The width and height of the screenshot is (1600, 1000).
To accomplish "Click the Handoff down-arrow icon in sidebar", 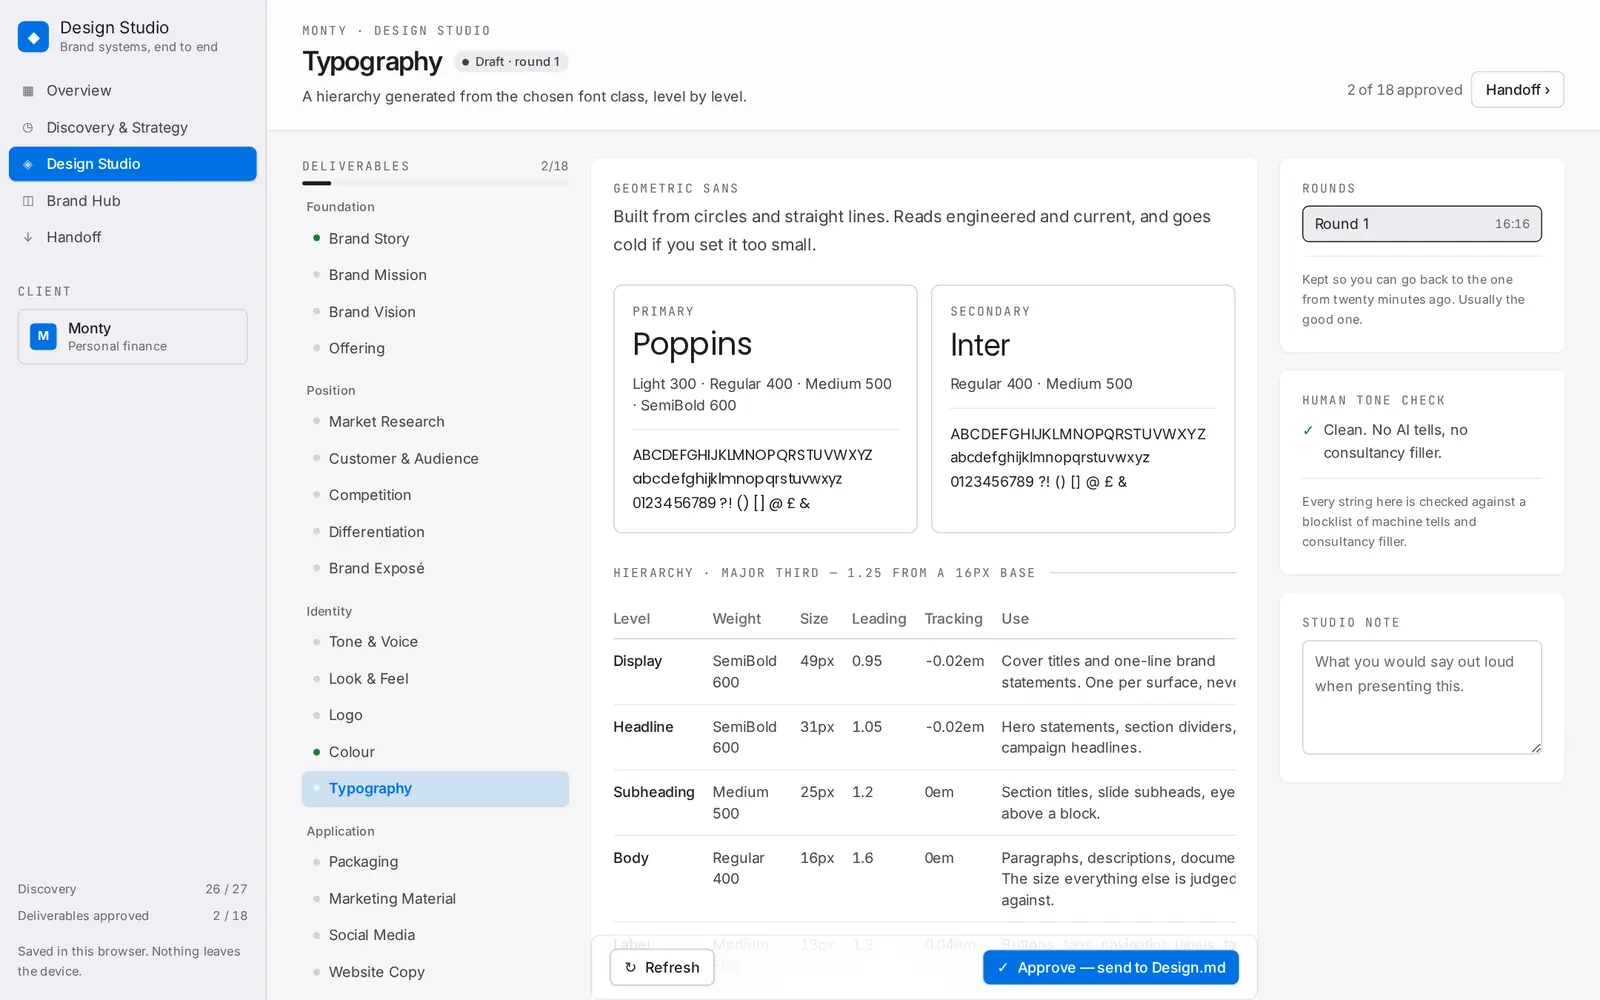I will click(x=28, y=237).
